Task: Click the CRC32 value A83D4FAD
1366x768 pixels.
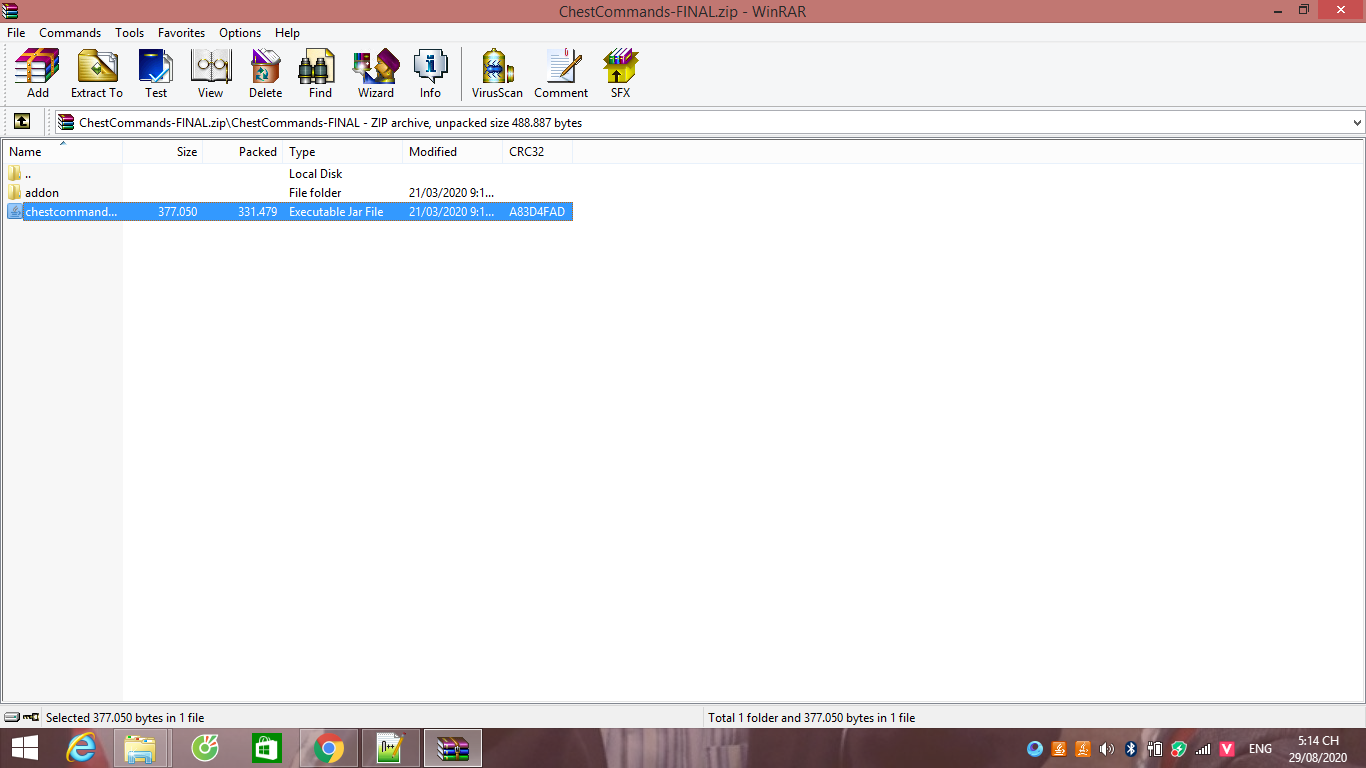Action: coord(537,212)
